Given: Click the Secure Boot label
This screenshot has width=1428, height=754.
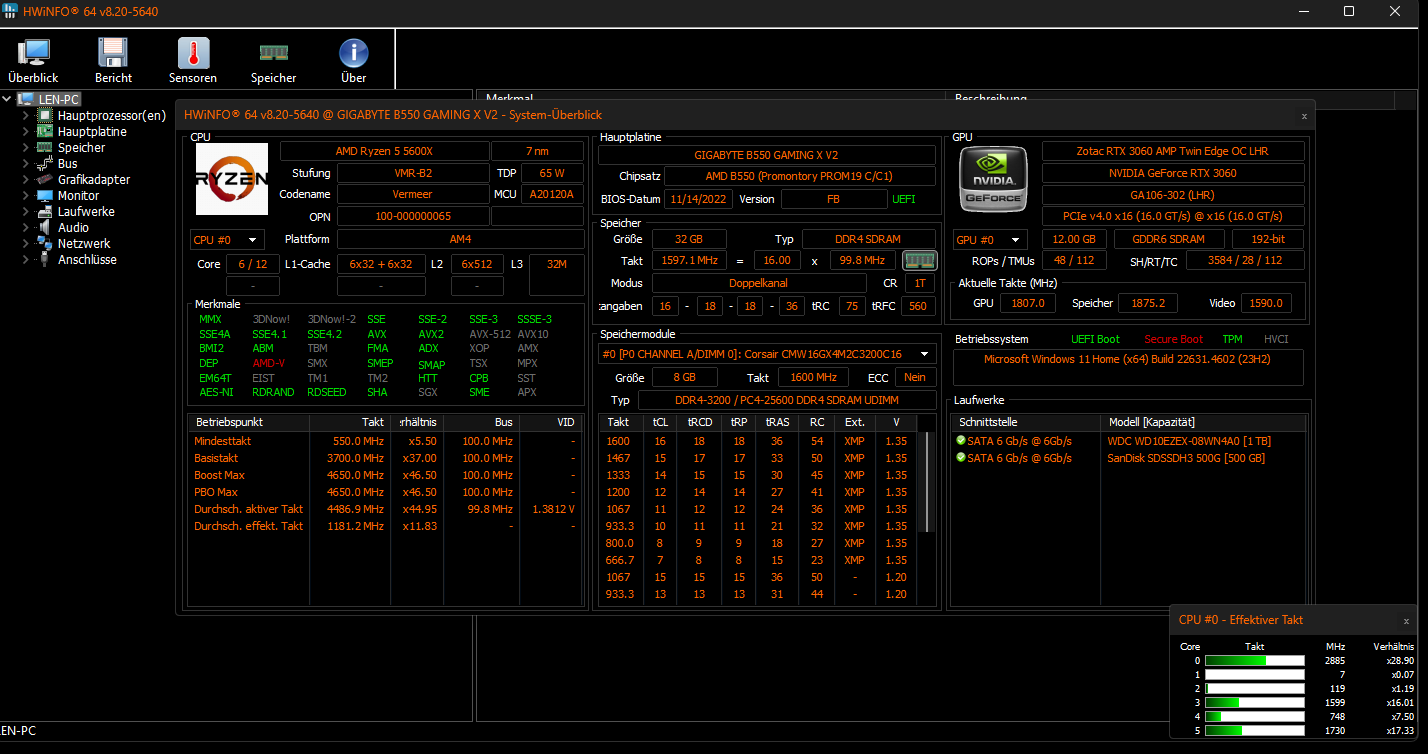Looking at the screenshot, I should [1173, 339].
